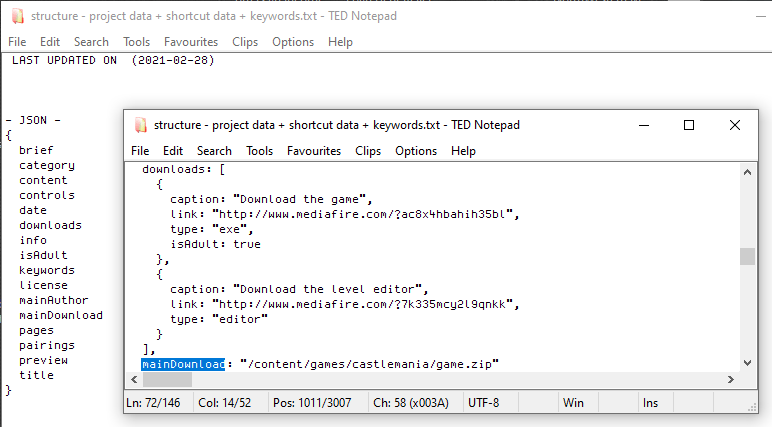Image resolution: width=772 pixels, height=427 pixels.
Task: Click the vertical scrollbar thumb in the front window
Action: [x=747, y=257]
